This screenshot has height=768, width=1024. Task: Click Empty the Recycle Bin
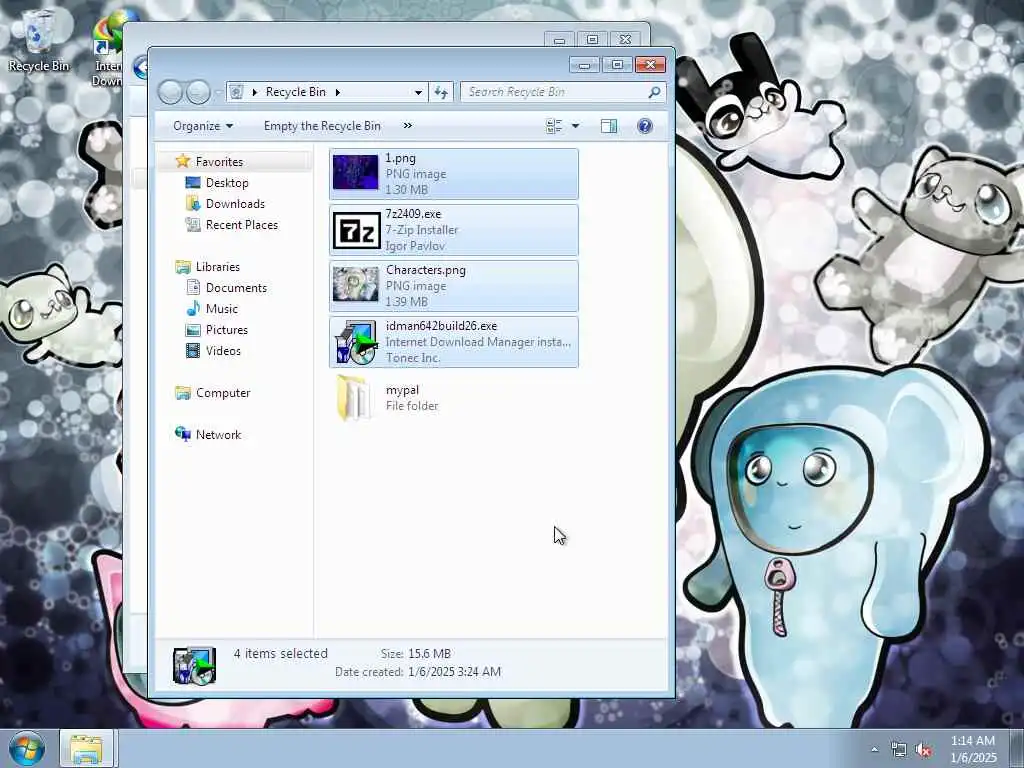[x=322, y=126]
